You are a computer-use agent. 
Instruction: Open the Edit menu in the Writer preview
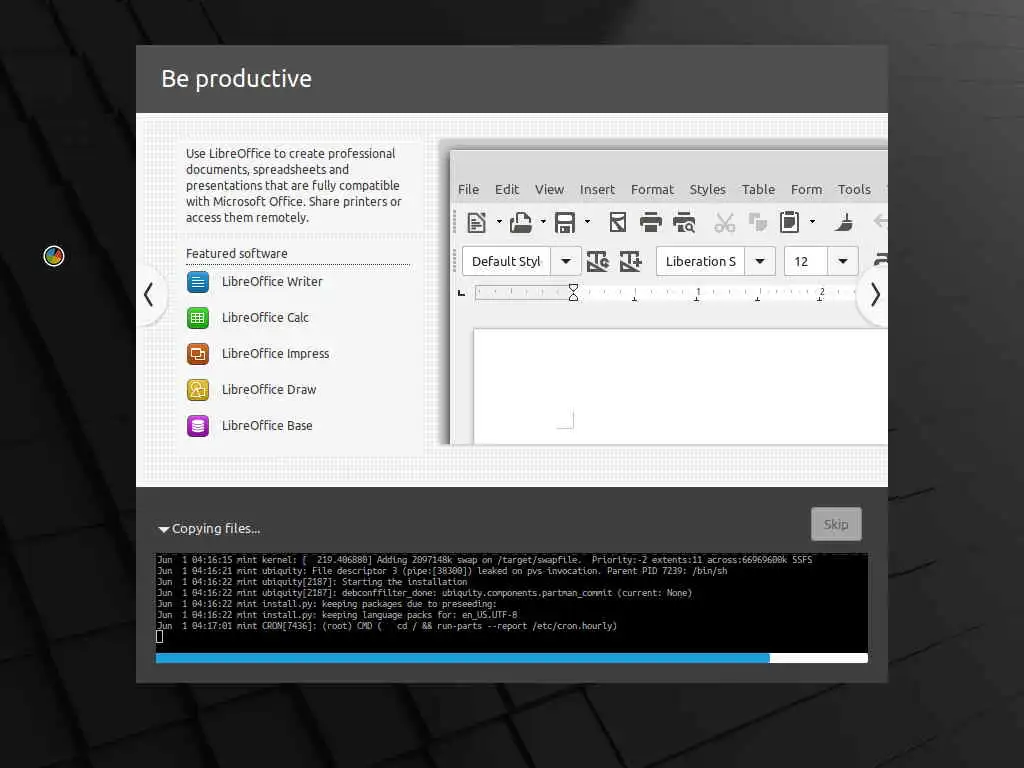507,189
